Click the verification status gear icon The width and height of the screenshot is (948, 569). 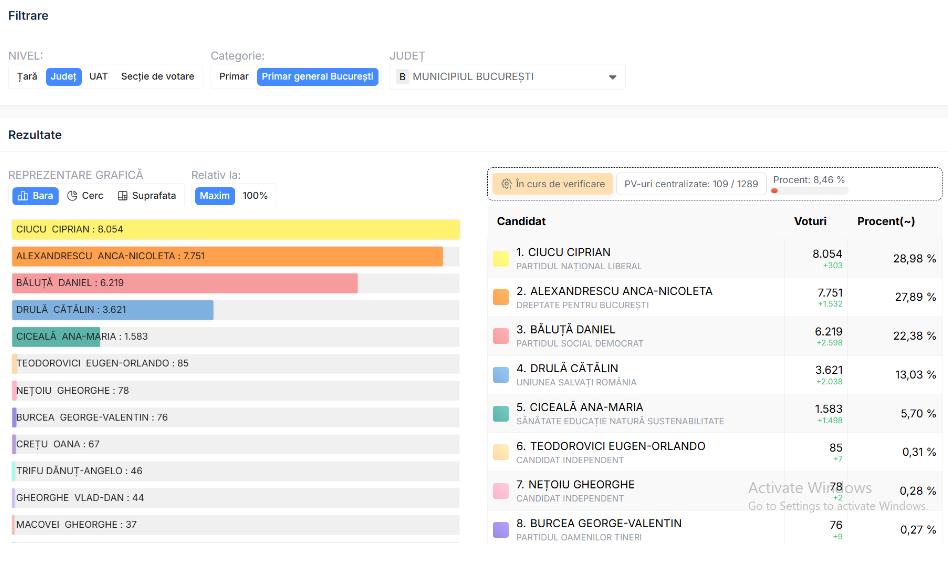coord(506,184)
